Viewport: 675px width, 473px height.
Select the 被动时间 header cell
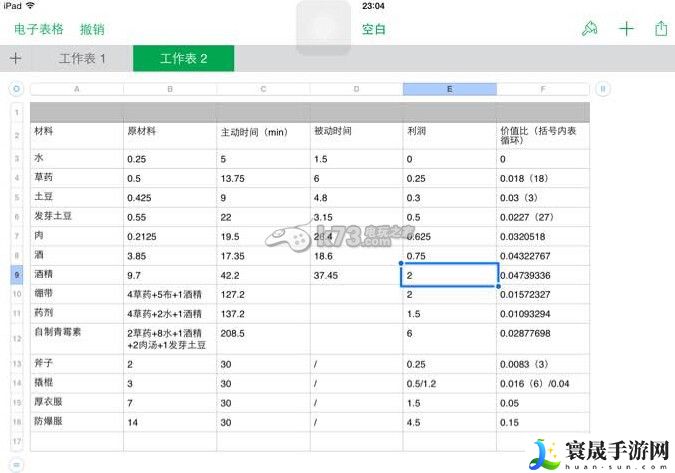tap(356, 136)
